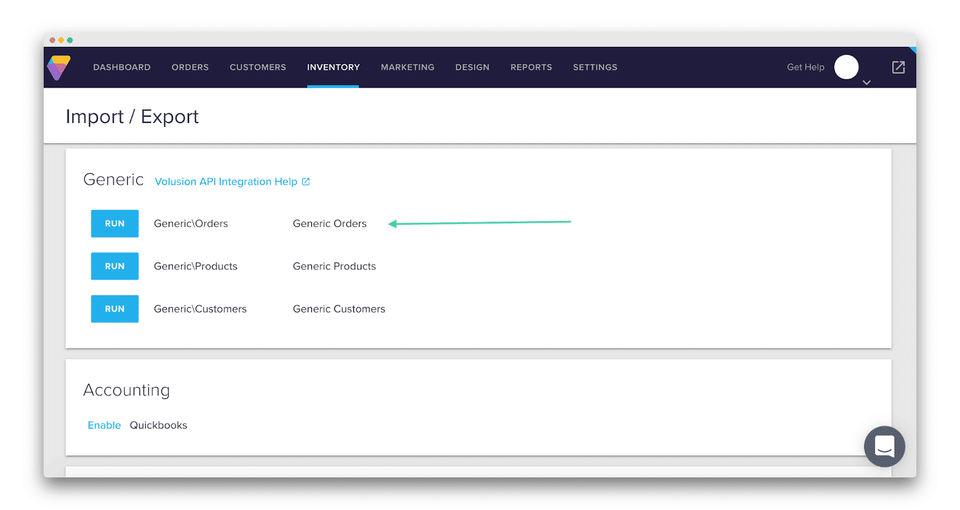Select the Inventory menu
The height and width of the screenshot is (510, 960).
coord(333,67)
